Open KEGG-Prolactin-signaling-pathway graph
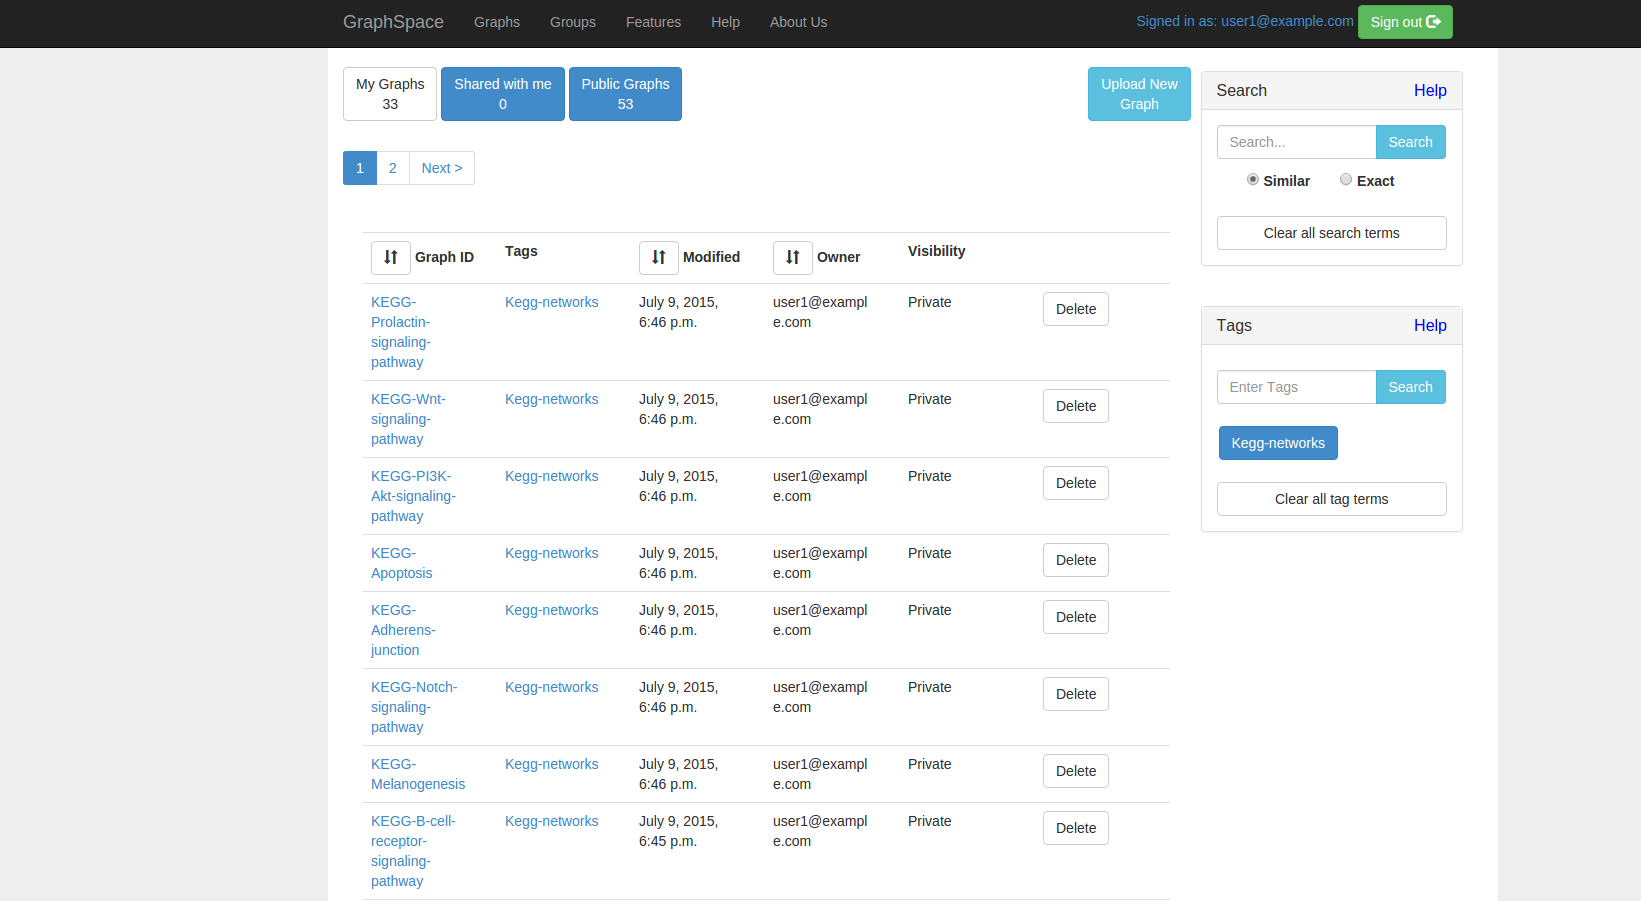This screenshot has height=901, width=1641. [x=401, y=332]
